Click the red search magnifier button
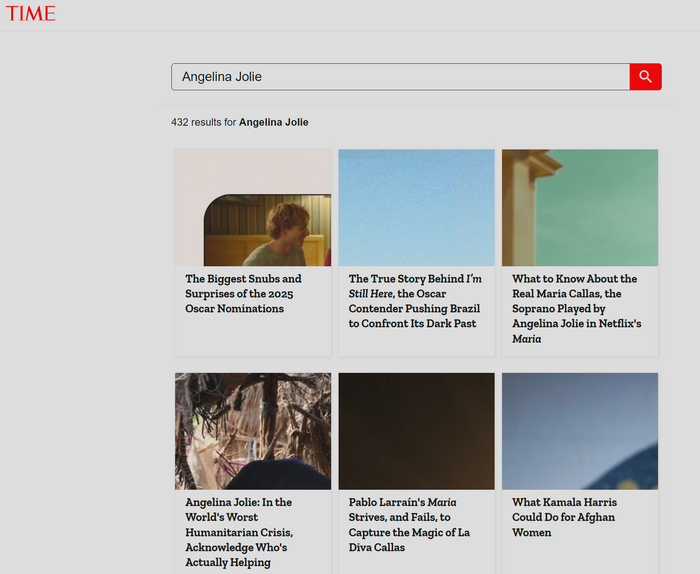The height and width of the screenshot is (574, 700). click(646, 77)
